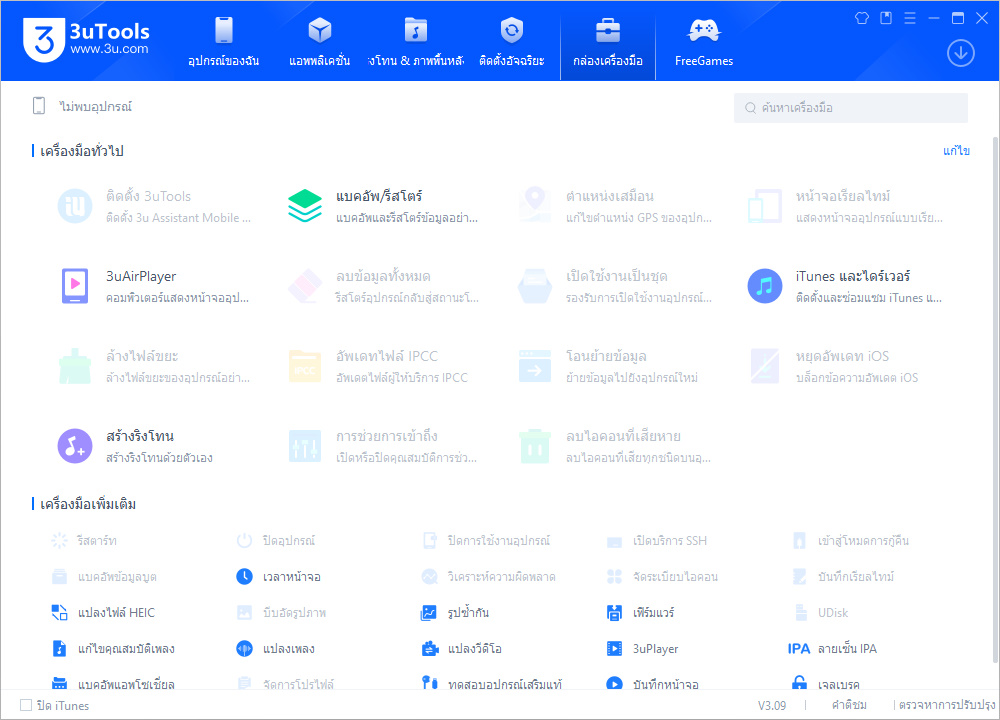This screenshot has width=1000, height=720.
Task: Click the tool search field
Action: point(851,108)
